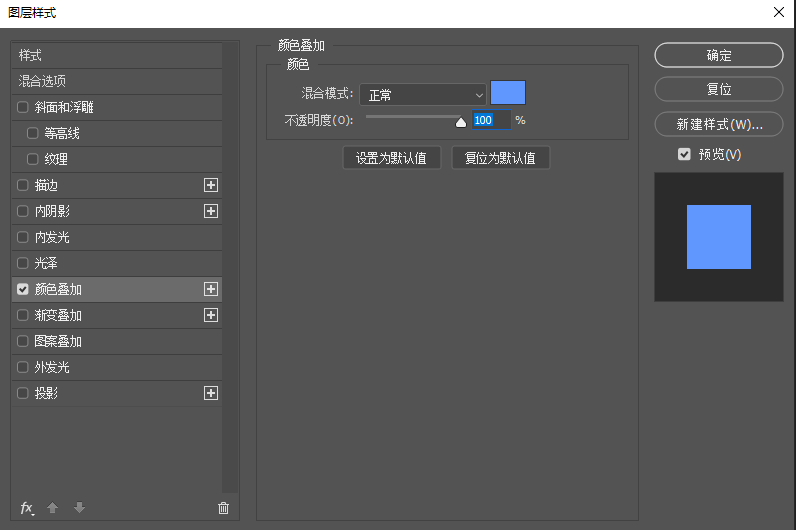Add another 颜色叠加 effect with plus icon
The height and width of the screenshot is (530, 796).
pyautogui.click(x=211, y=289)
